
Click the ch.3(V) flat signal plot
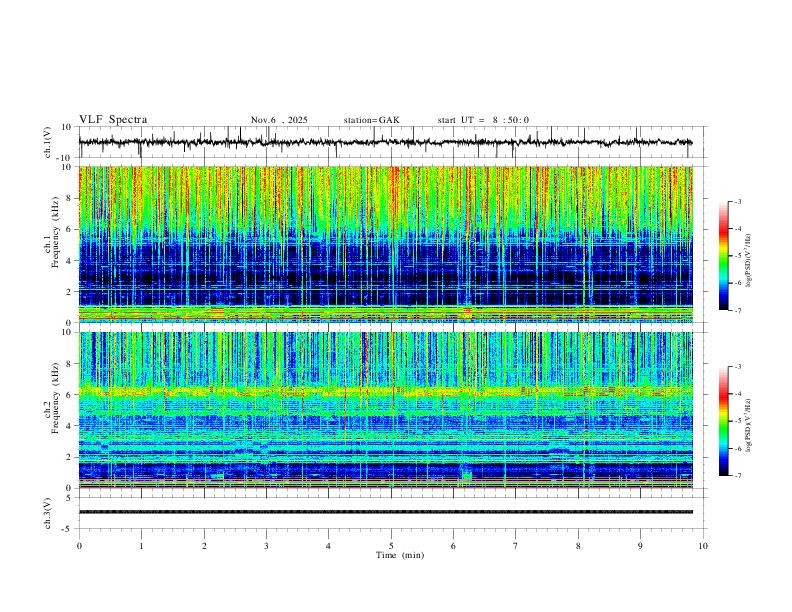pyautogui.click(x=392, y=513)
